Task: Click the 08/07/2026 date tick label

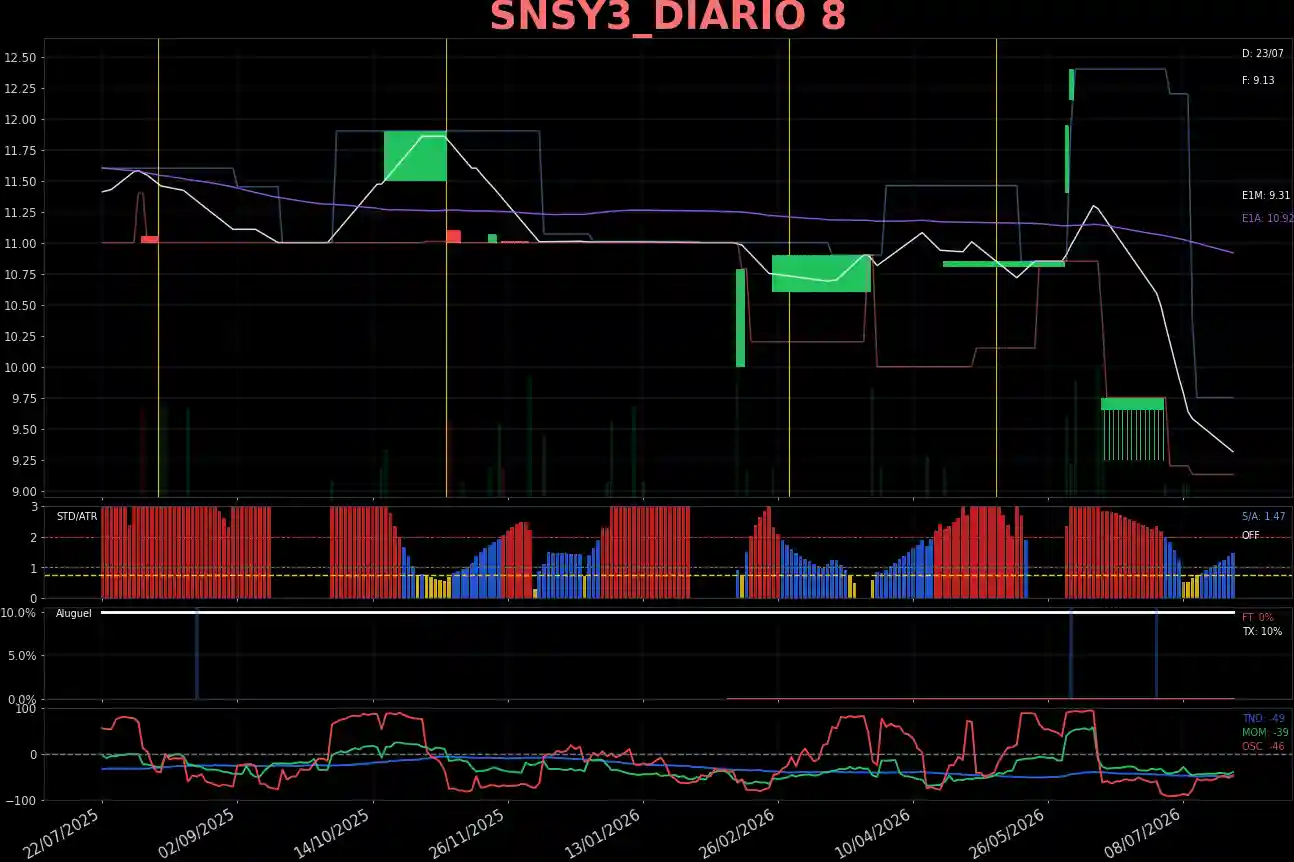Action: click(1143, 833)
